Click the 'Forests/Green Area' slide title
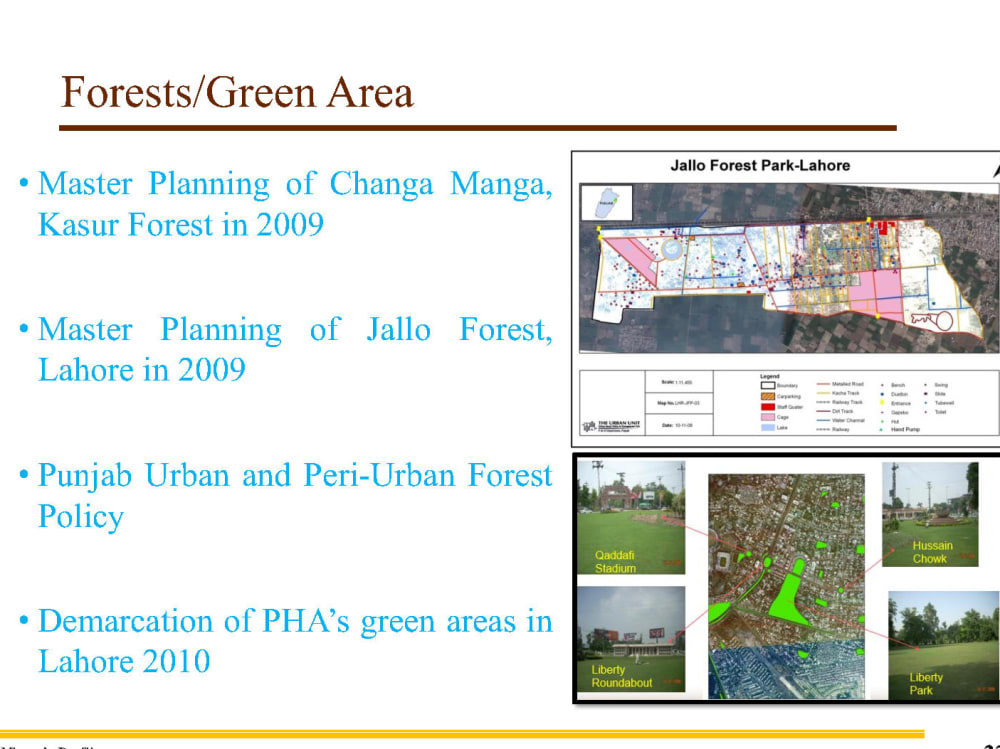Image resolution: width=1000 pixels, height=749 pixels. 237,93
